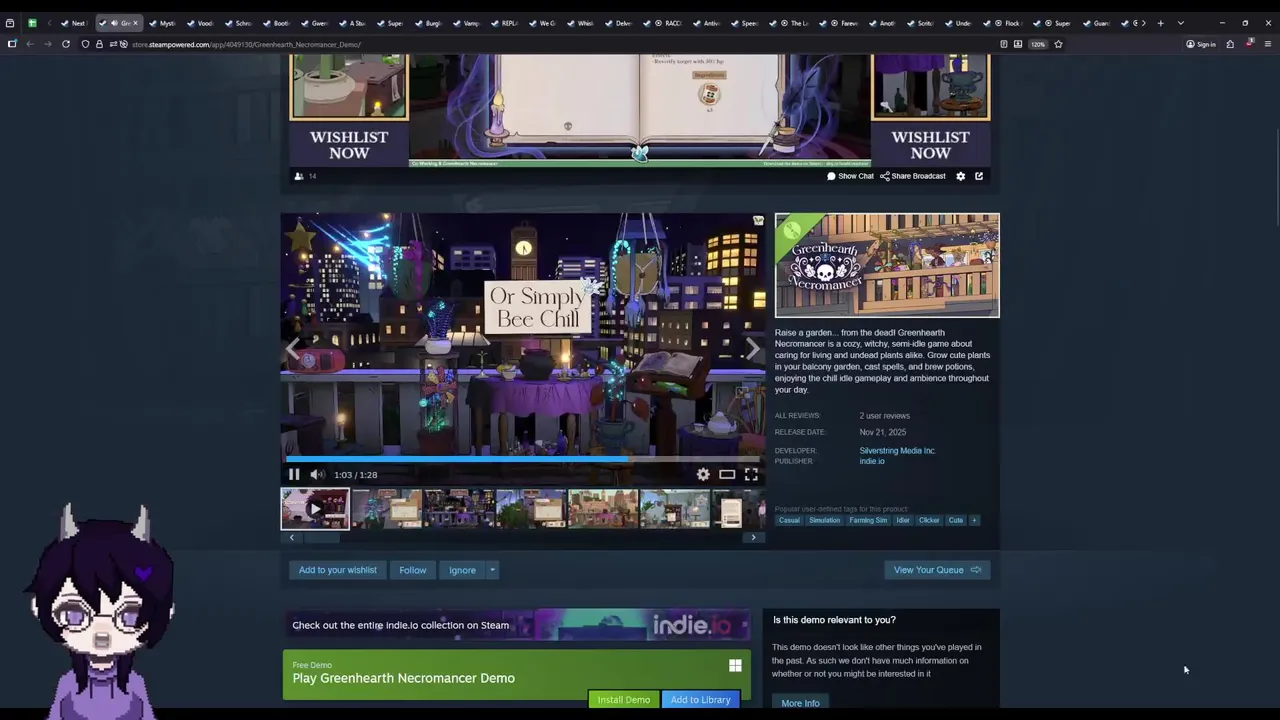Viewport: 1280px width, 720px height.
Task: Click site security padlock icon
Action: coord(99,44)
